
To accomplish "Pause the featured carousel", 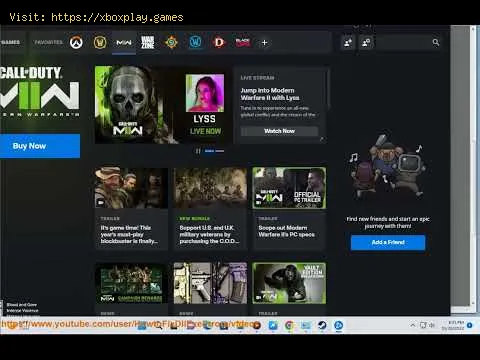I will 198,151.
